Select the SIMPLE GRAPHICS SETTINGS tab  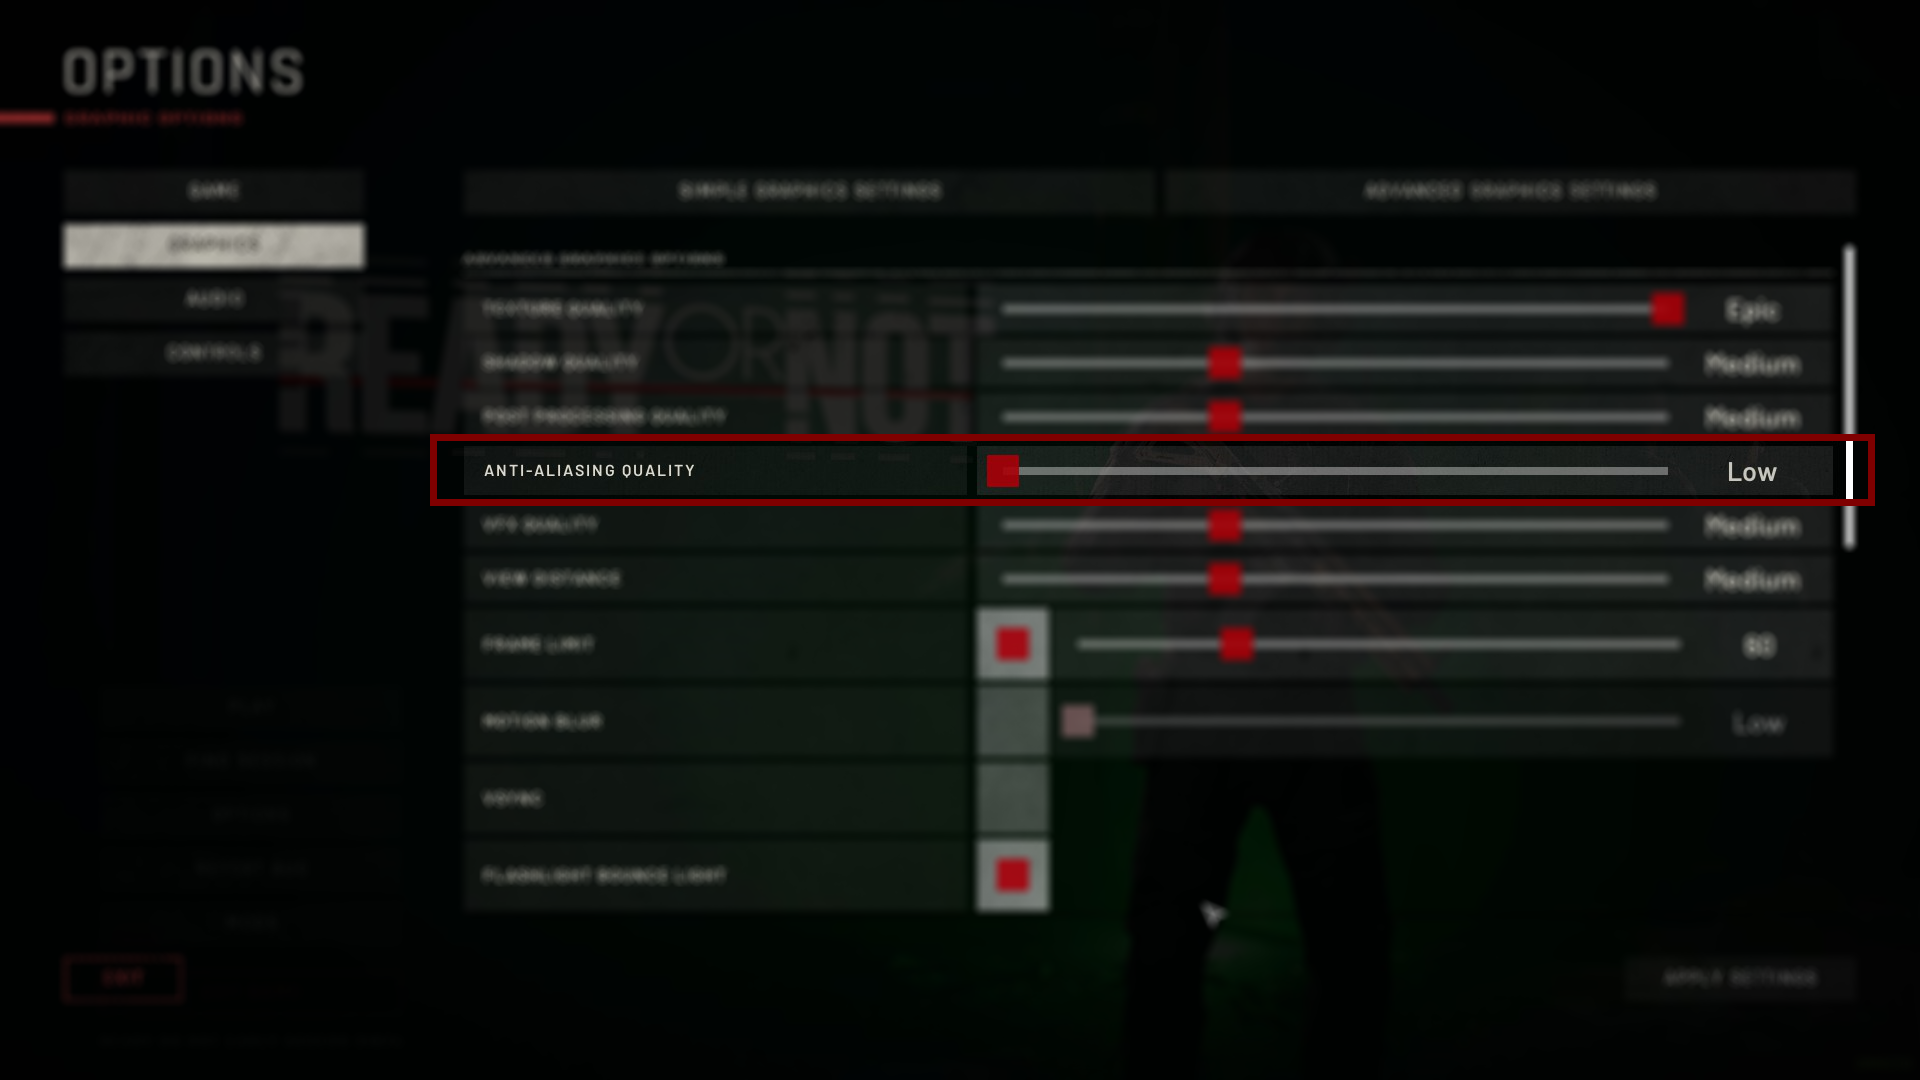(x=810, y=190)
